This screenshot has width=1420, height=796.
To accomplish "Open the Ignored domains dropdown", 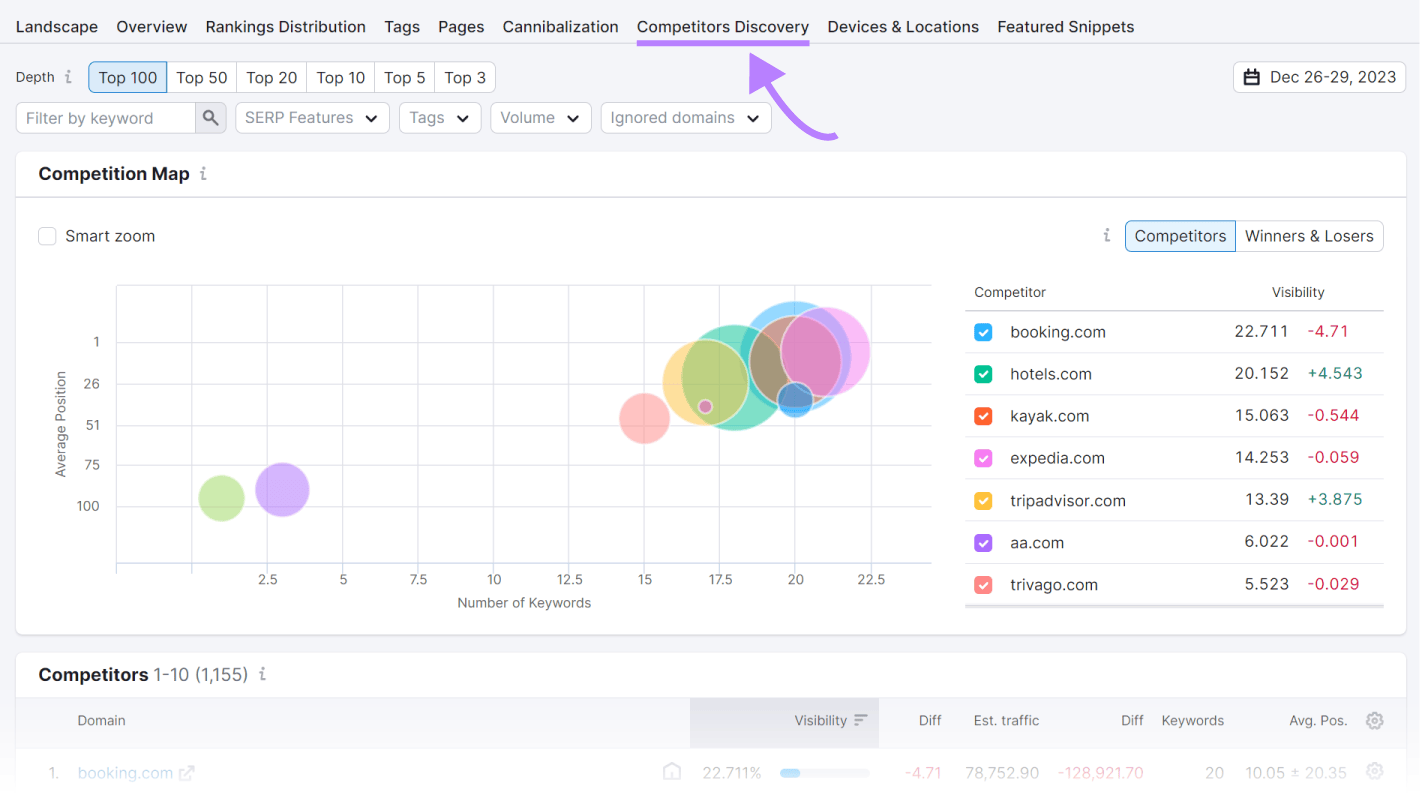I will [x=686, y=117].
